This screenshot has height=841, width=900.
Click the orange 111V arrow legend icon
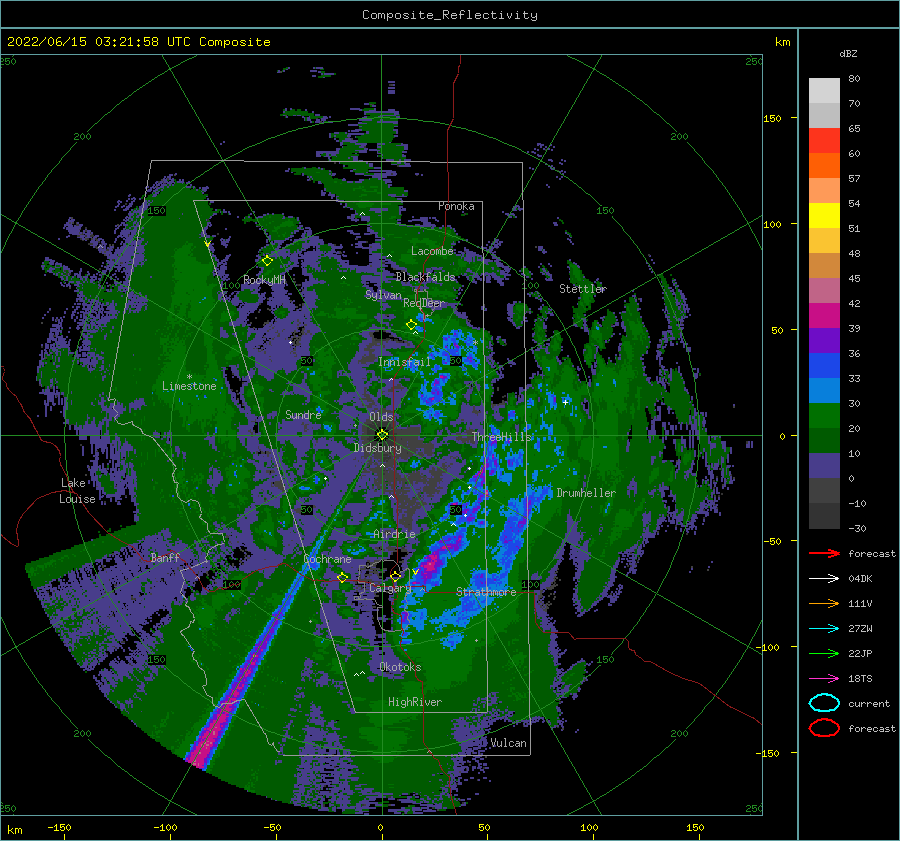(824, 603)
